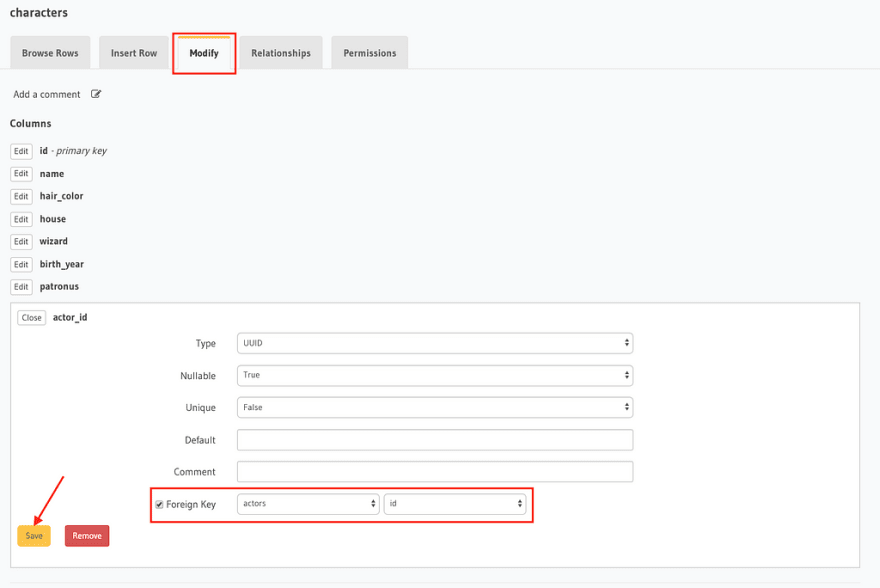Open the Browse Rows tab
Image resolution: width=880 pixels, height=588 pixels.
50,53
